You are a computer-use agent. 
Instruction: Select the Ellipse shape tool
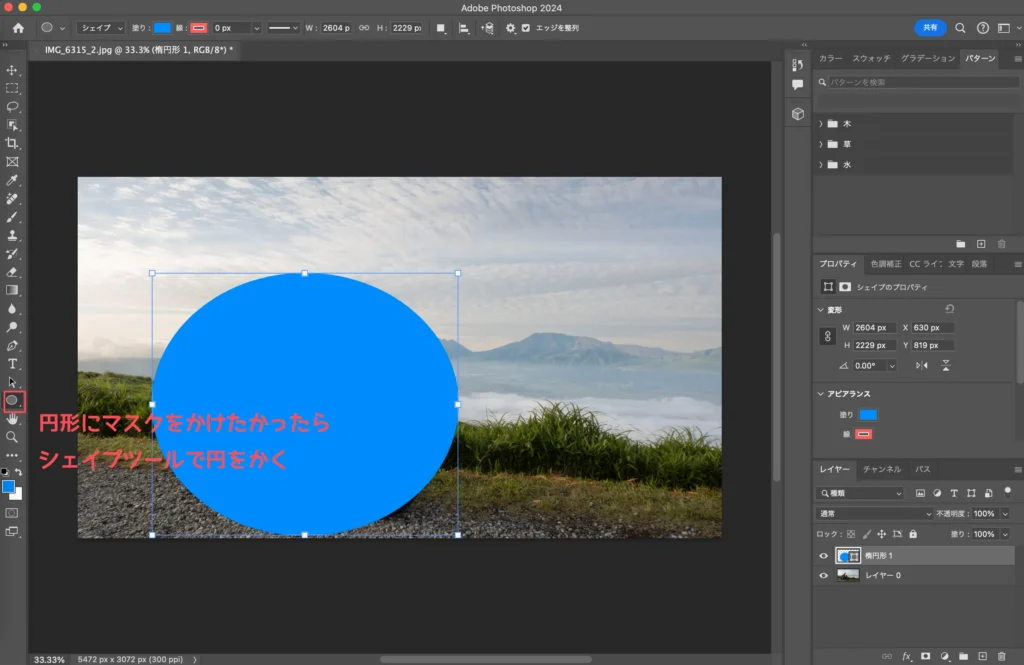[13, 400]
